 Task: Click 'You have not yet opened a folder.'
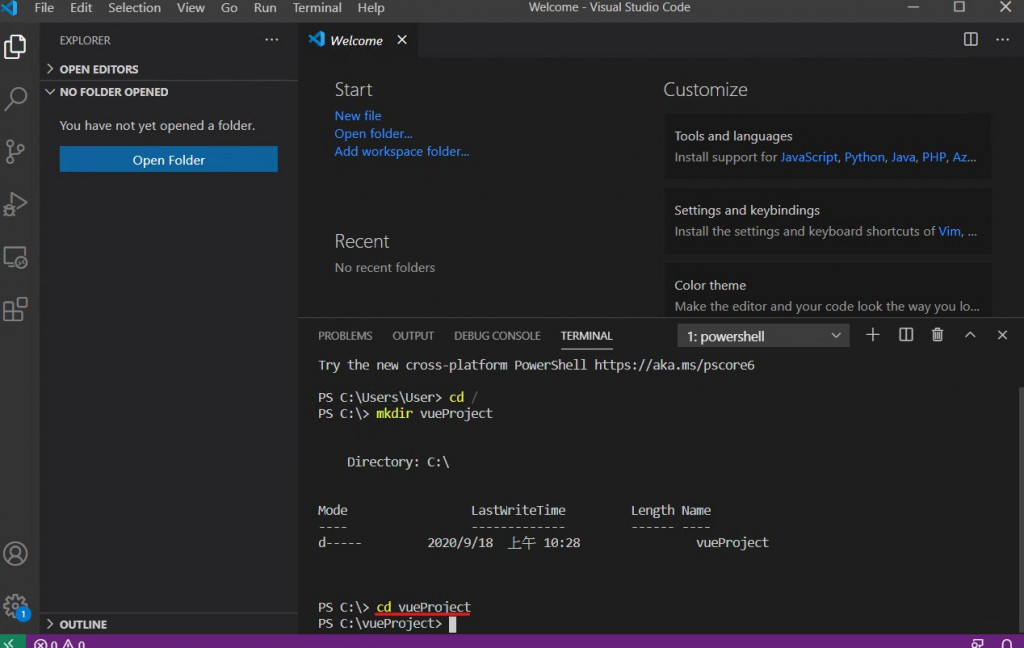click(x=157, y=125)
